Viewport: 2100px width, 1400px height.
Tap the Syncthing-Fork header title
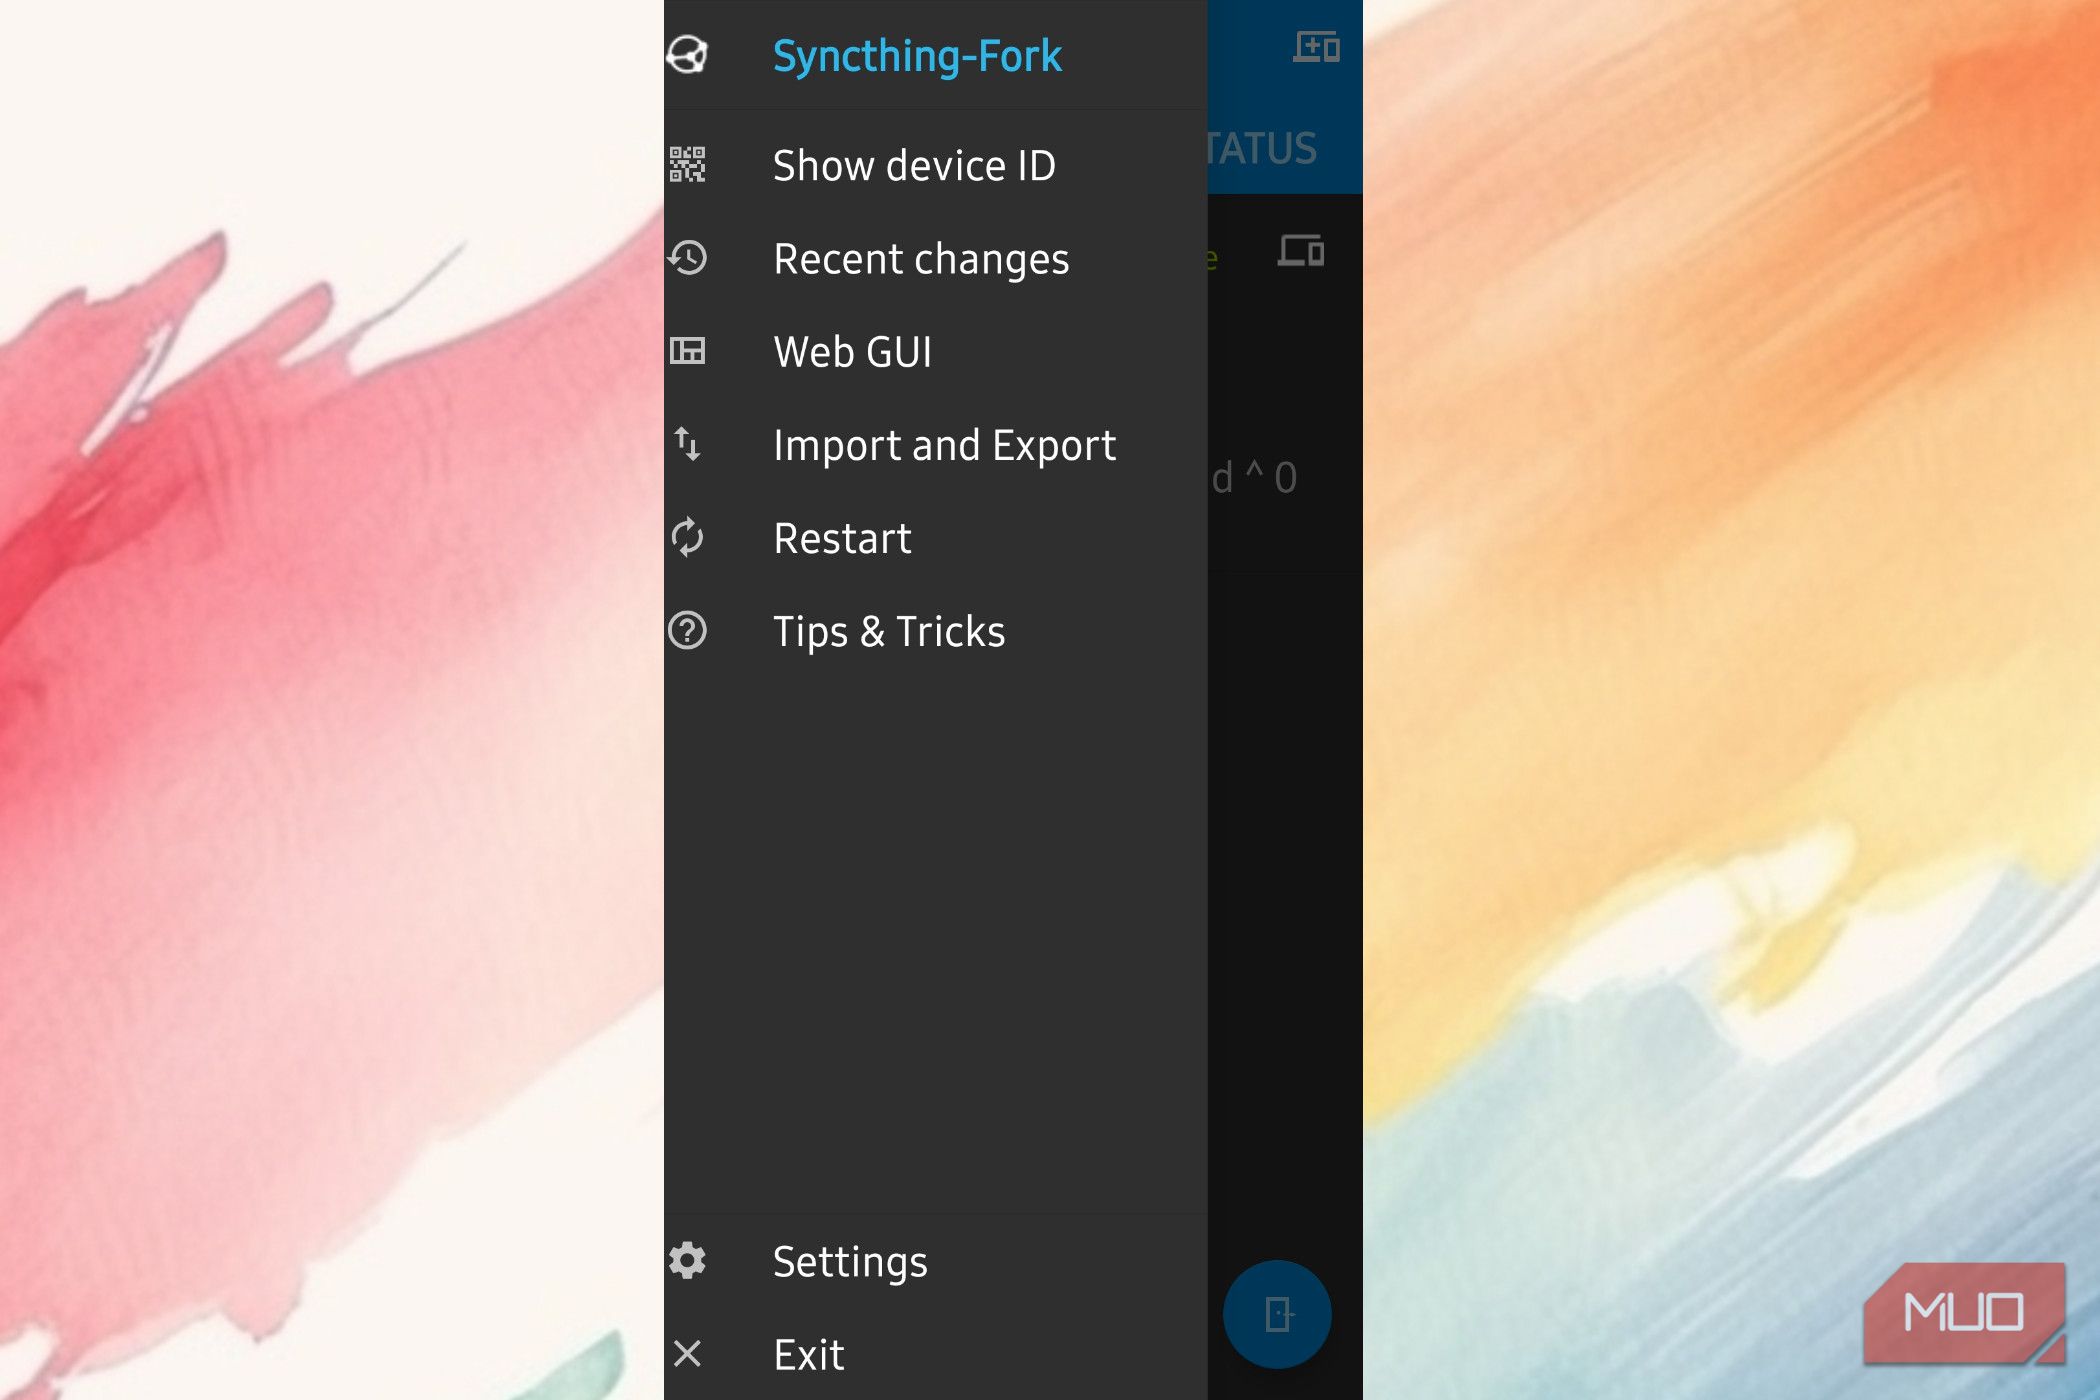(x=917, y=56)
